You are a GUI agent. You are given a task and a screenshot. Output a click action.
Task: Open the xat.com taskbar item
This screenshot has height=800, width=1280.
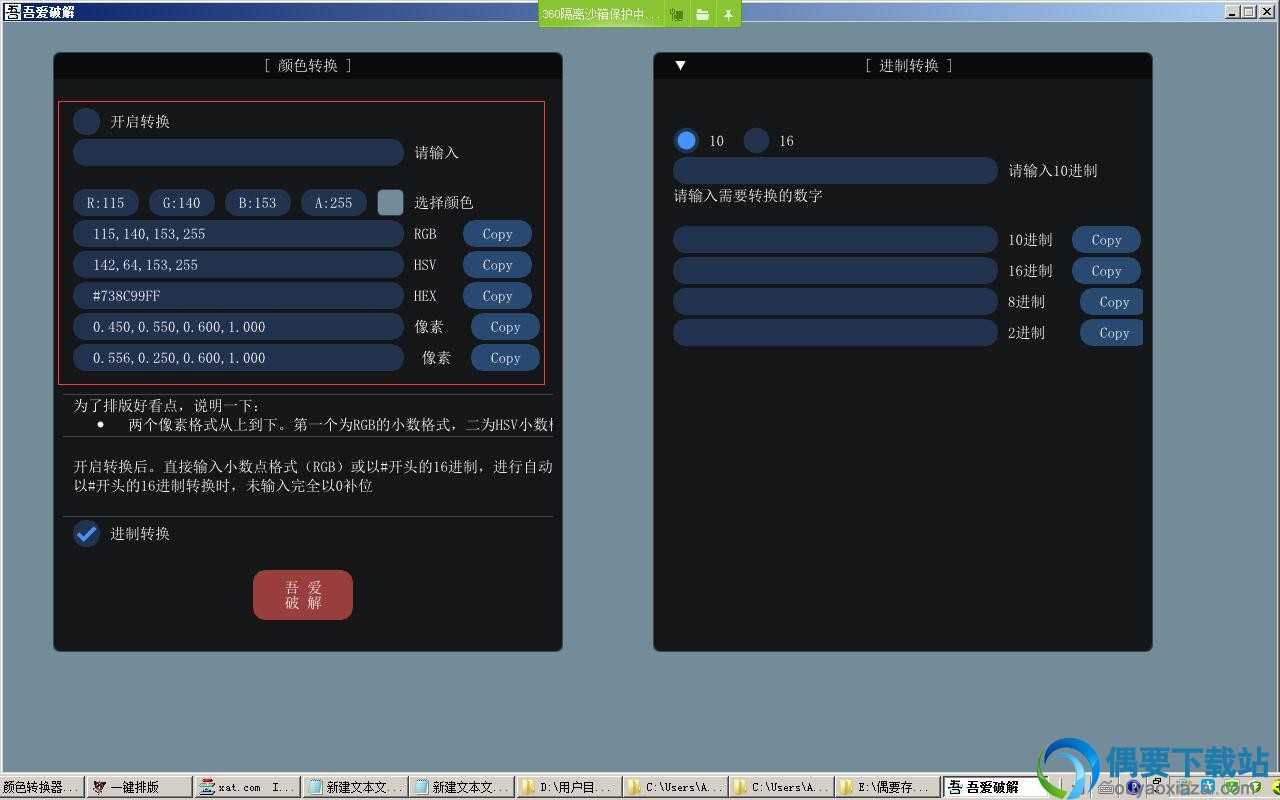[247, 787]
